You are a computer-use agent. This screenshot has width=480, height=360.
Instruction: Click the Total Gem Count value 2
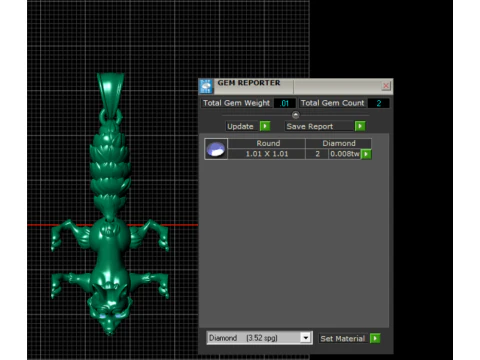tap(378, 103)
